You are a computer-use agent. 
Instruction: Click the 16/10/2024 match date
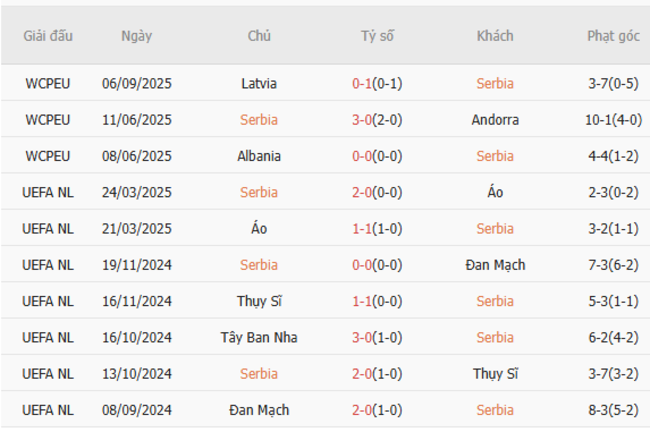tap(137, 338)
